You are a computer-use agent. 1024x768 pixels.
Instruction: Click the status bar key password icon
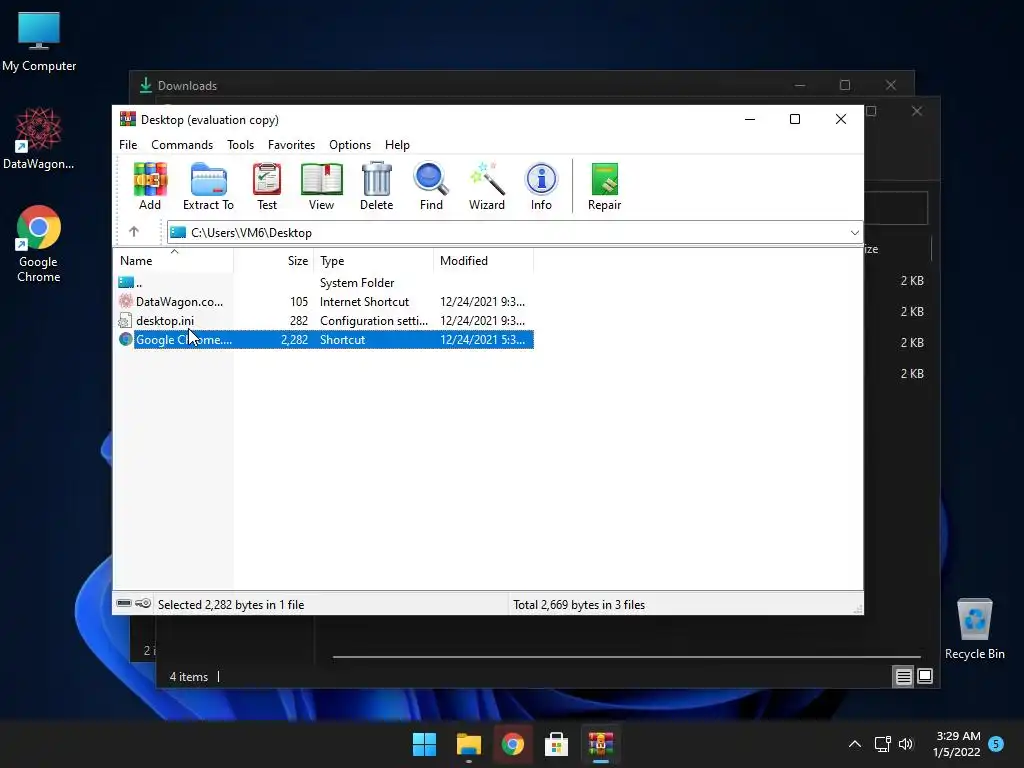(x=143, y=603)
